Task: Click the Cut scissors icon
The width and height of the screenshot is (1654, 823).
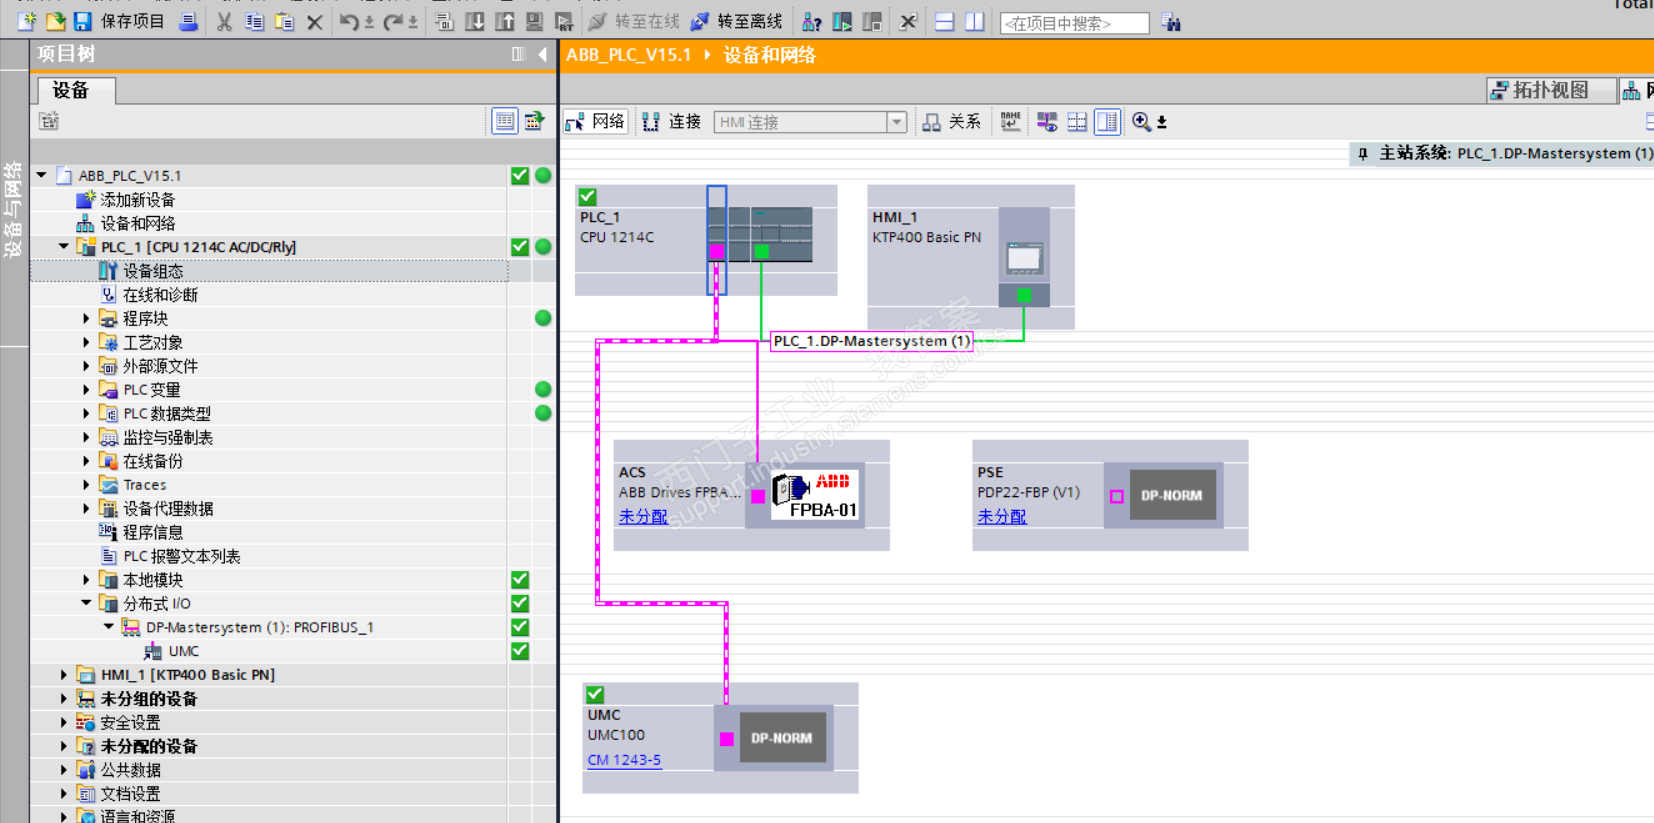Action: pyautogui.click(x=224, y=21)
